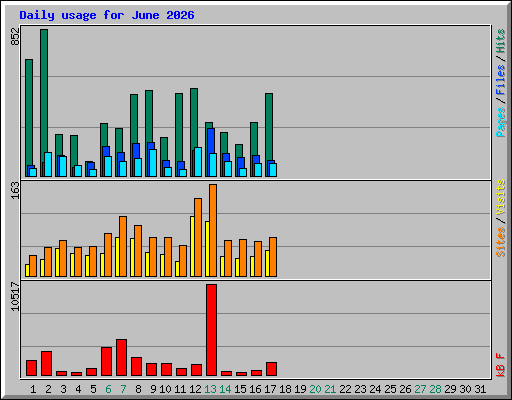The height and width of the screenshot is (400, 512).
Task: Click day 18 on the x-axis
Action: (x=285, y=389)
